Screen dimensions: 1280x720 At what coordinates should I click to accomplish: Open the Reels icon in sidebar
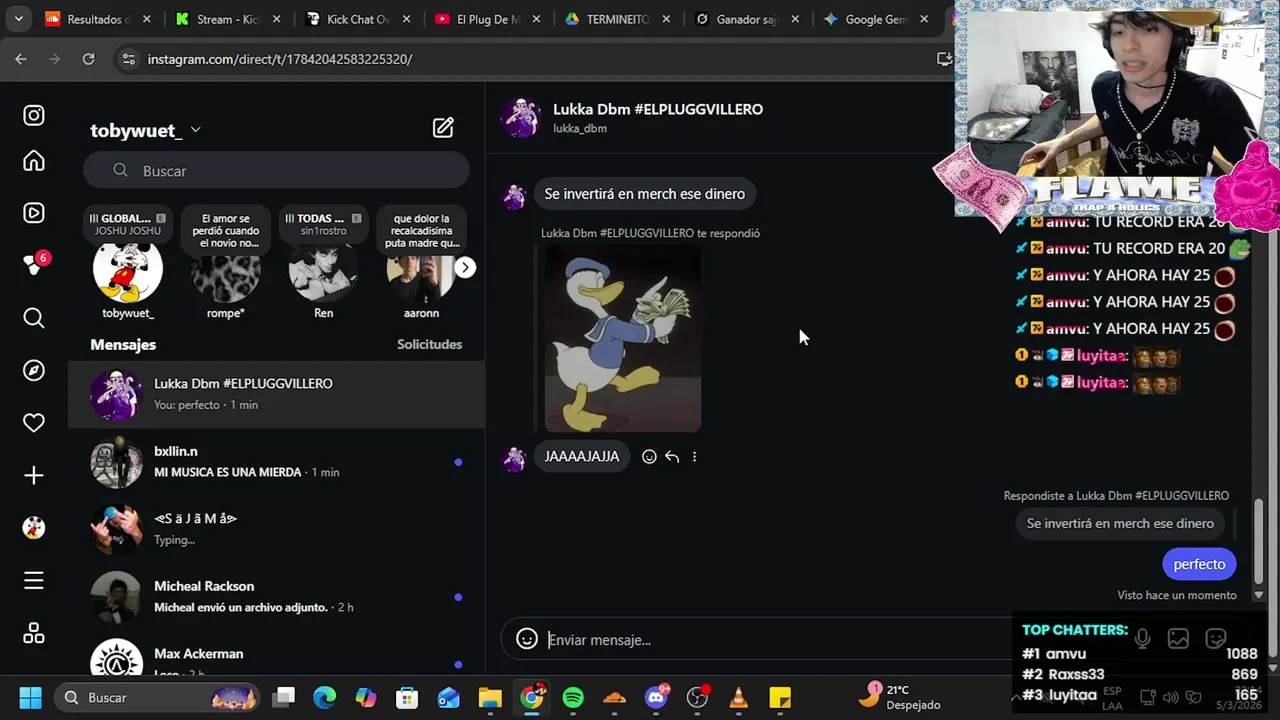(x=34, y=213)
